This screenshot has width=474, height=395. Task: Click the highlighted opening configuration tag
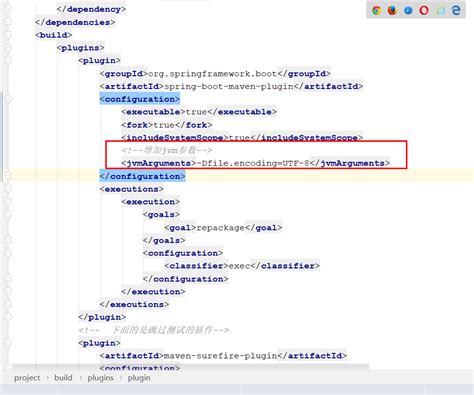140,99
